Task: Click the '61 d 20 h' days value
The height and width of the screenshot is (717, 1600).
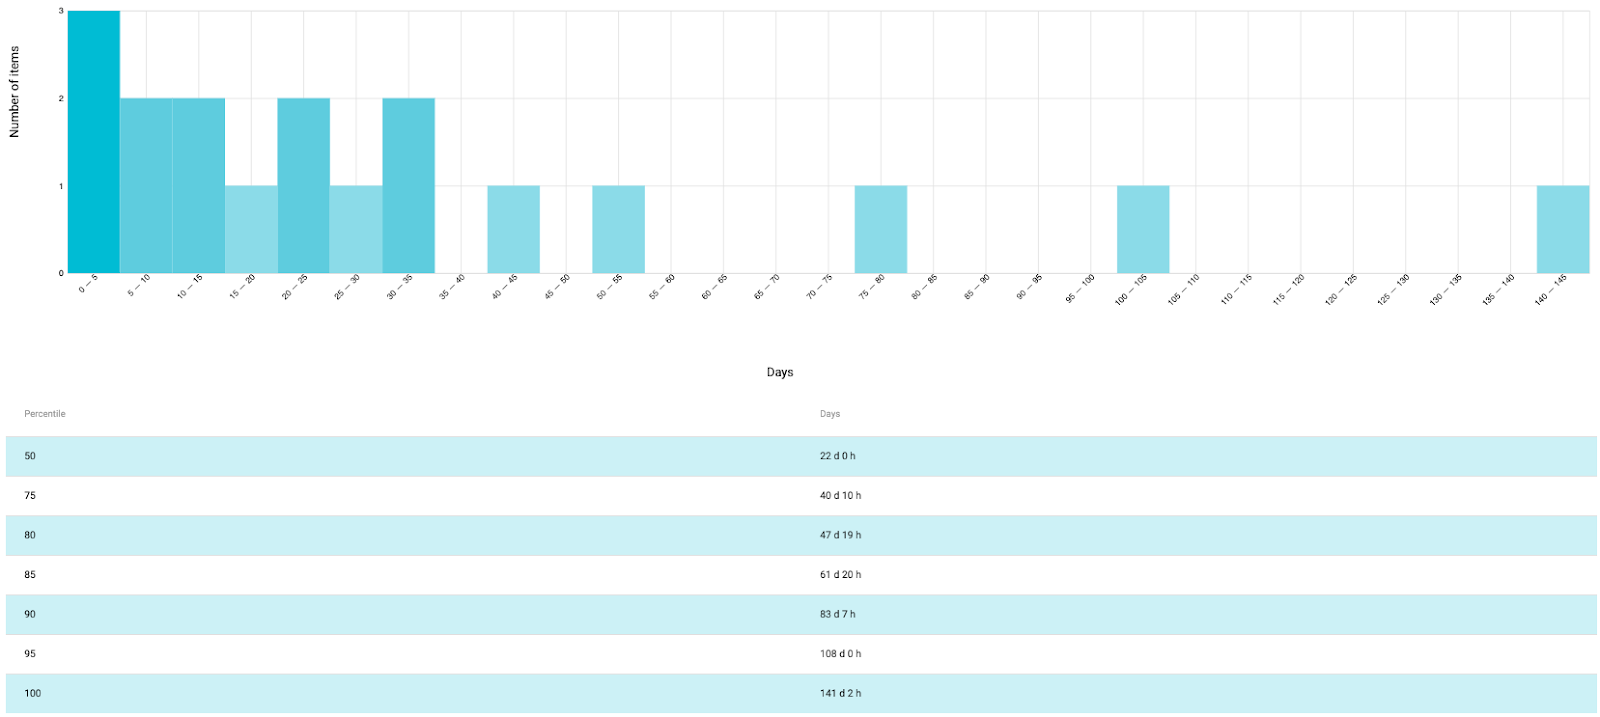Action: [841, 575]
